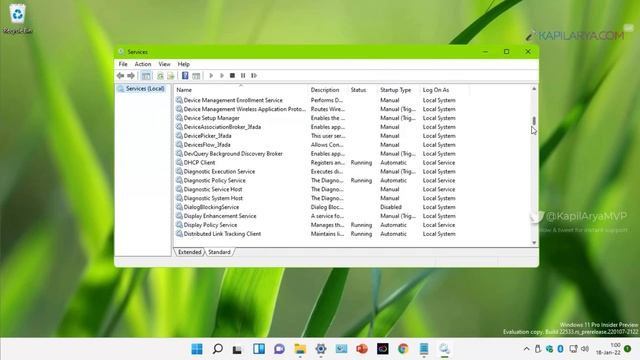Select Diagnostic System Host row
The height and width of the screenshot is (360, 640).
(x=213, y=198)
